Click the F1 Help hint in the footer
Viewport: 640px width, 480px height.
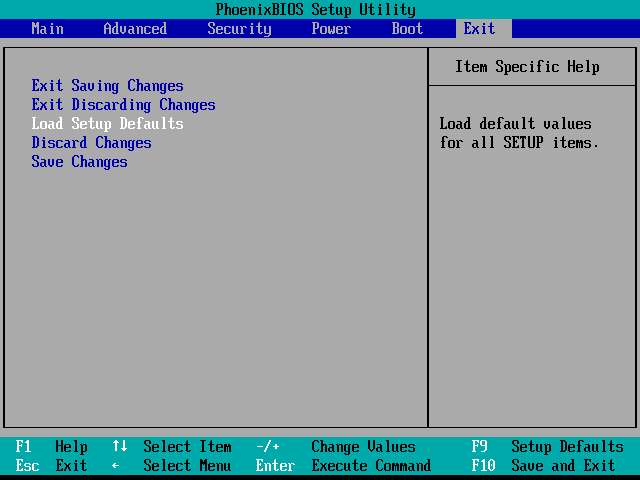point(52,447)
